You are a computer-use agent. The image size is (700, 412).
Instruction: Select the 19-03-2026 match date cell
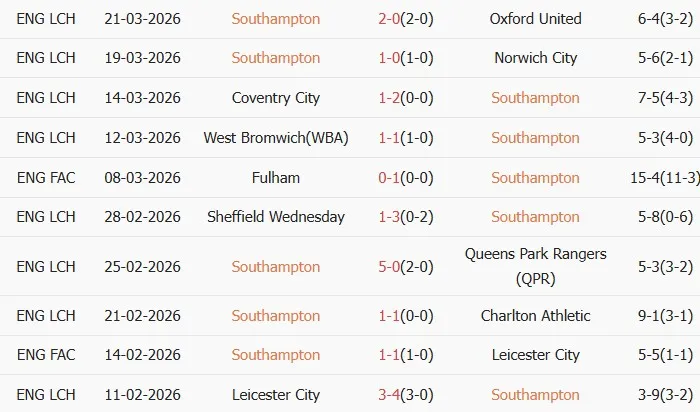pos(142,58)
